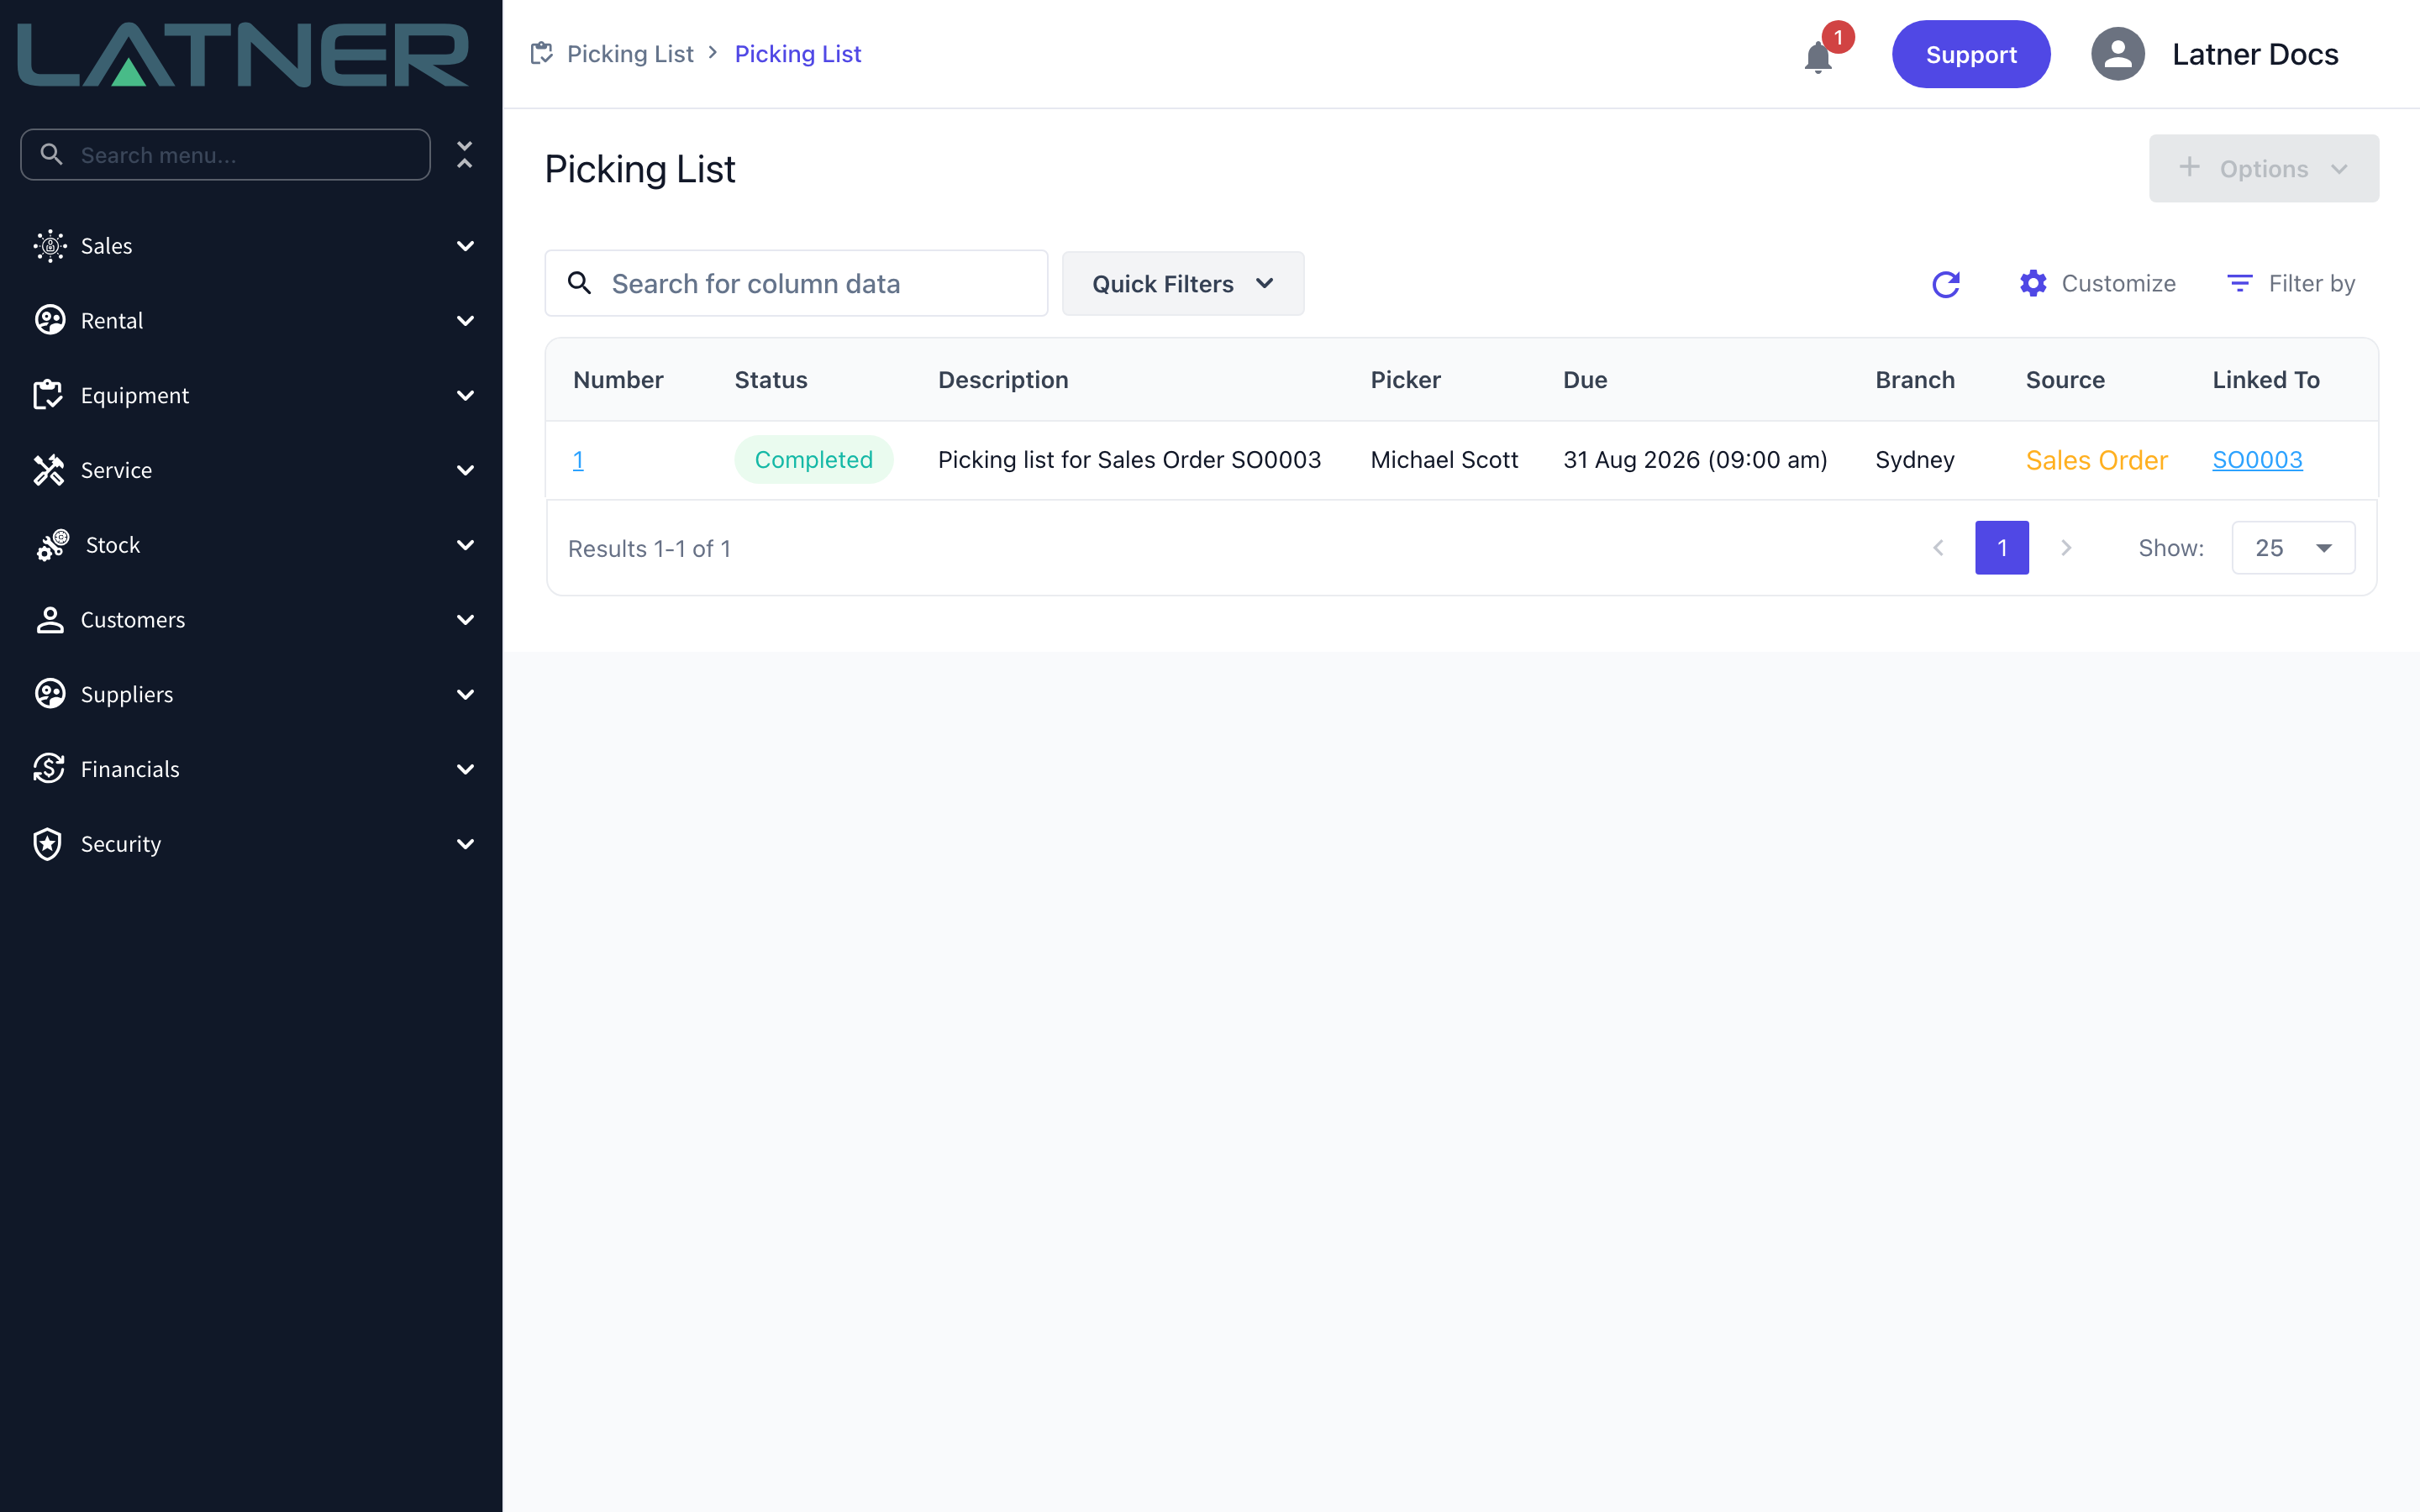This screenshot has width=2420, height=1512.
Task: Click the sidebar search magnifier icon
Action: point(51,154)
